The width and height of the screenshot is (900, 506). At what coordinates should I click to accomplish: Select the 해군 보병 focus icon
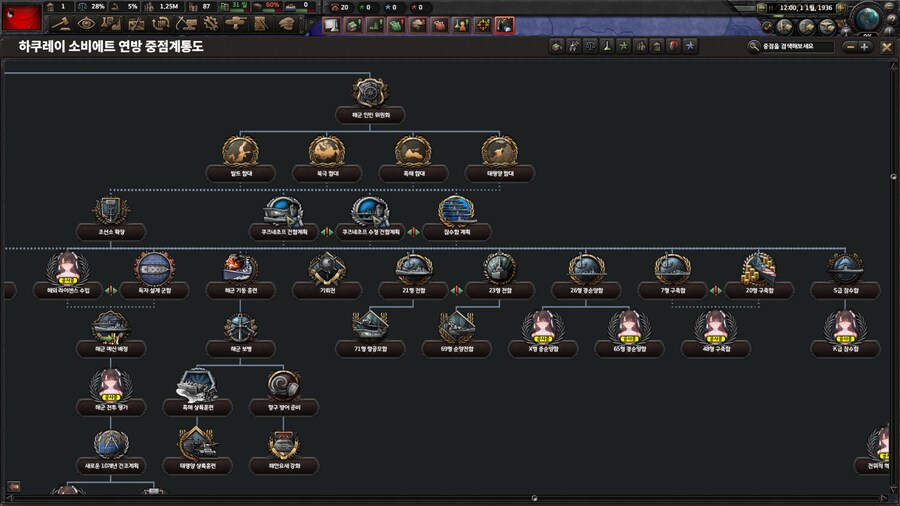click(240, 328)
